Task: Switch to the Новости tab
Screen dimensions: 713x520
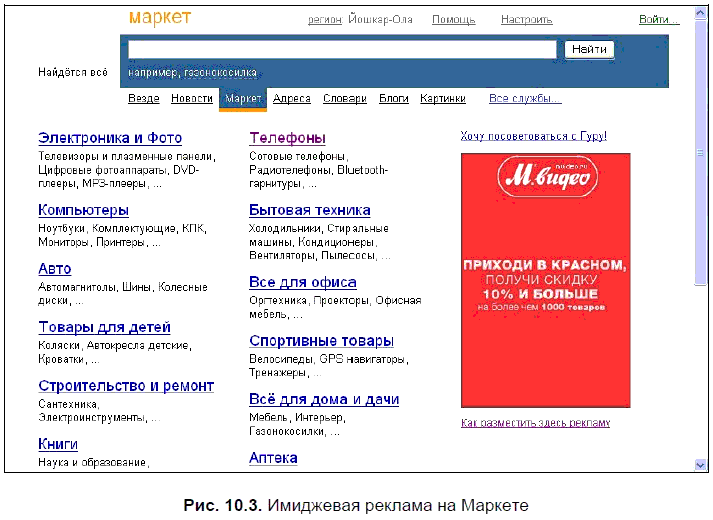Action: (x=191, y=99)
